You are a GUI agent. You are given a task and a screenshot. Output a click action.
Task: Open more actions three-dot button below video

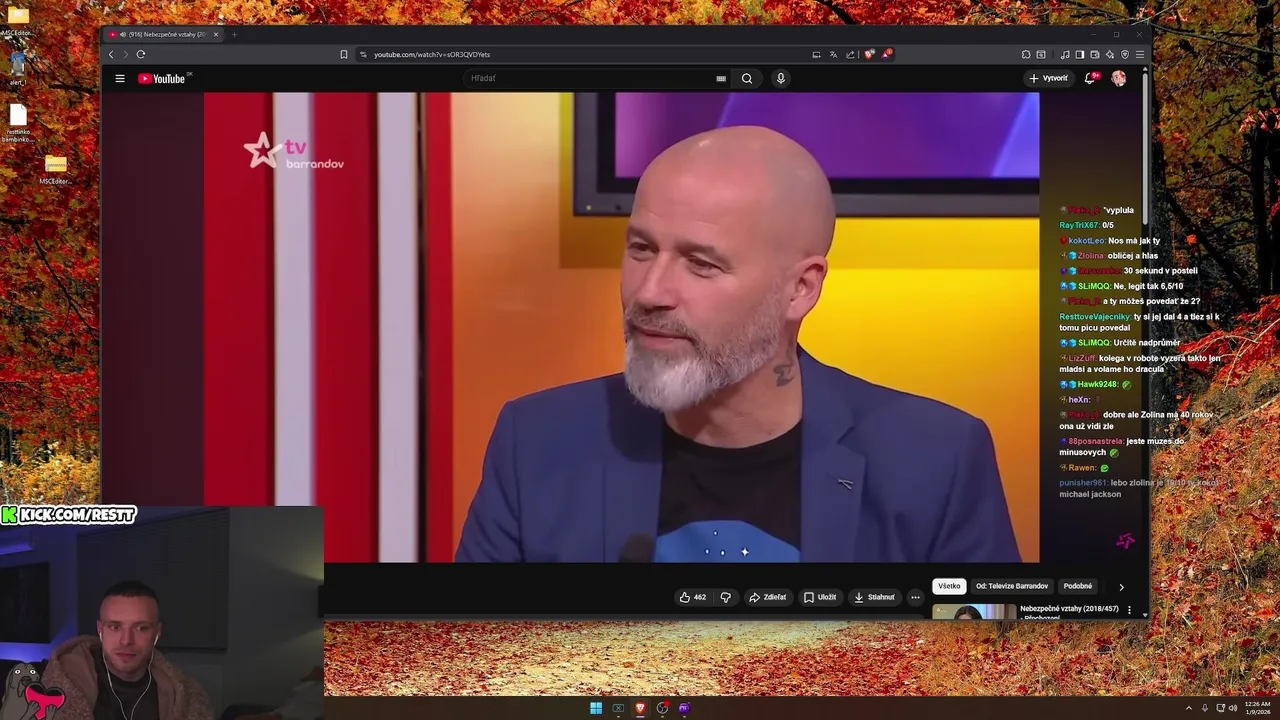tap(915, 597)
